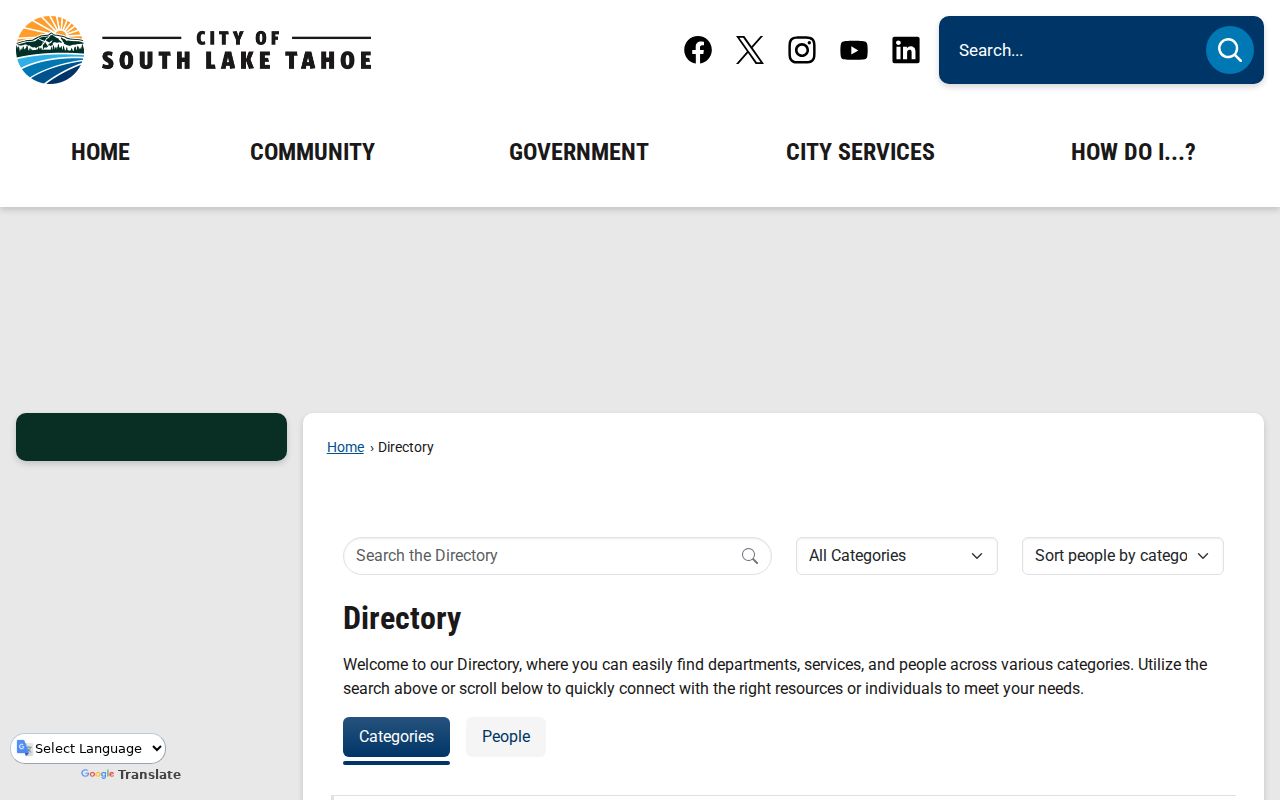Focus the top site Search field
This screenshot has width=1280, height=800.
[1075, 50]
